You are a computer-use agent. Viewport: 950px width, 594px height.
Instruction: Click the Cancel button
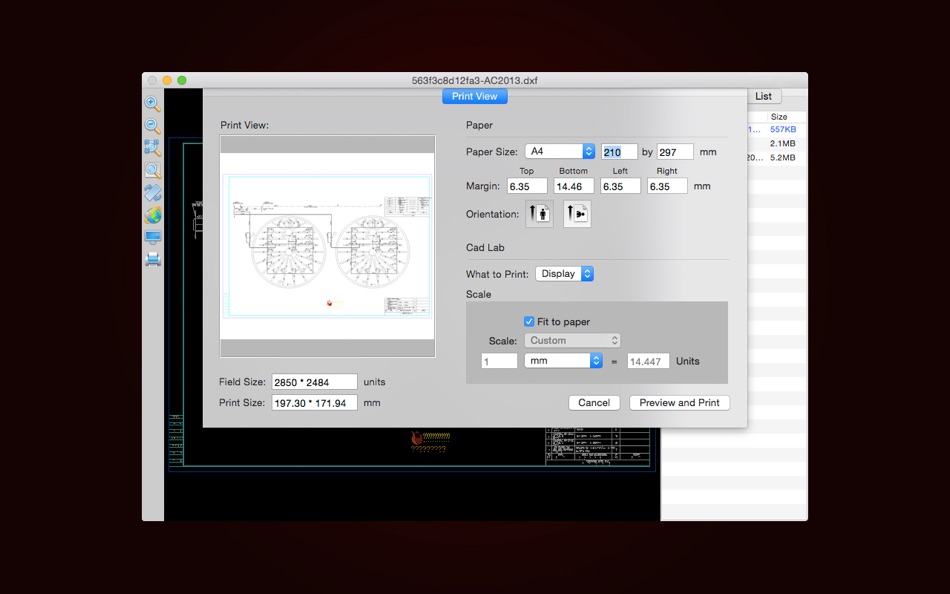click(x=594, y=403)
